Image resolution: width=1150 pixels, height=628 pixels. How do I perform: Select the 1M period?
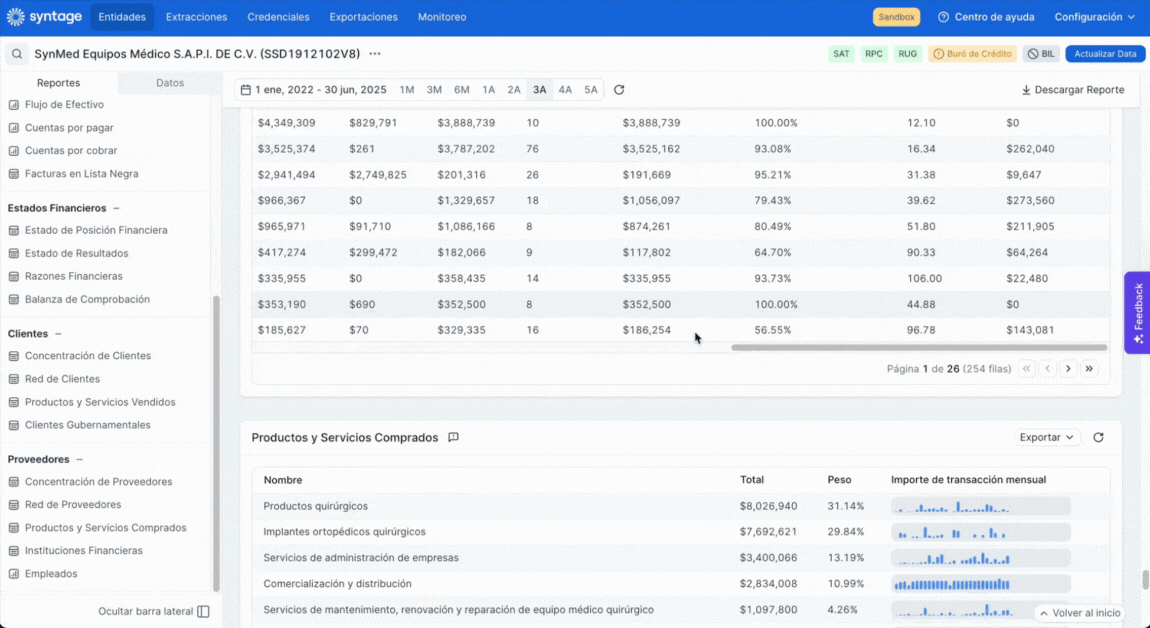[407, 90]
